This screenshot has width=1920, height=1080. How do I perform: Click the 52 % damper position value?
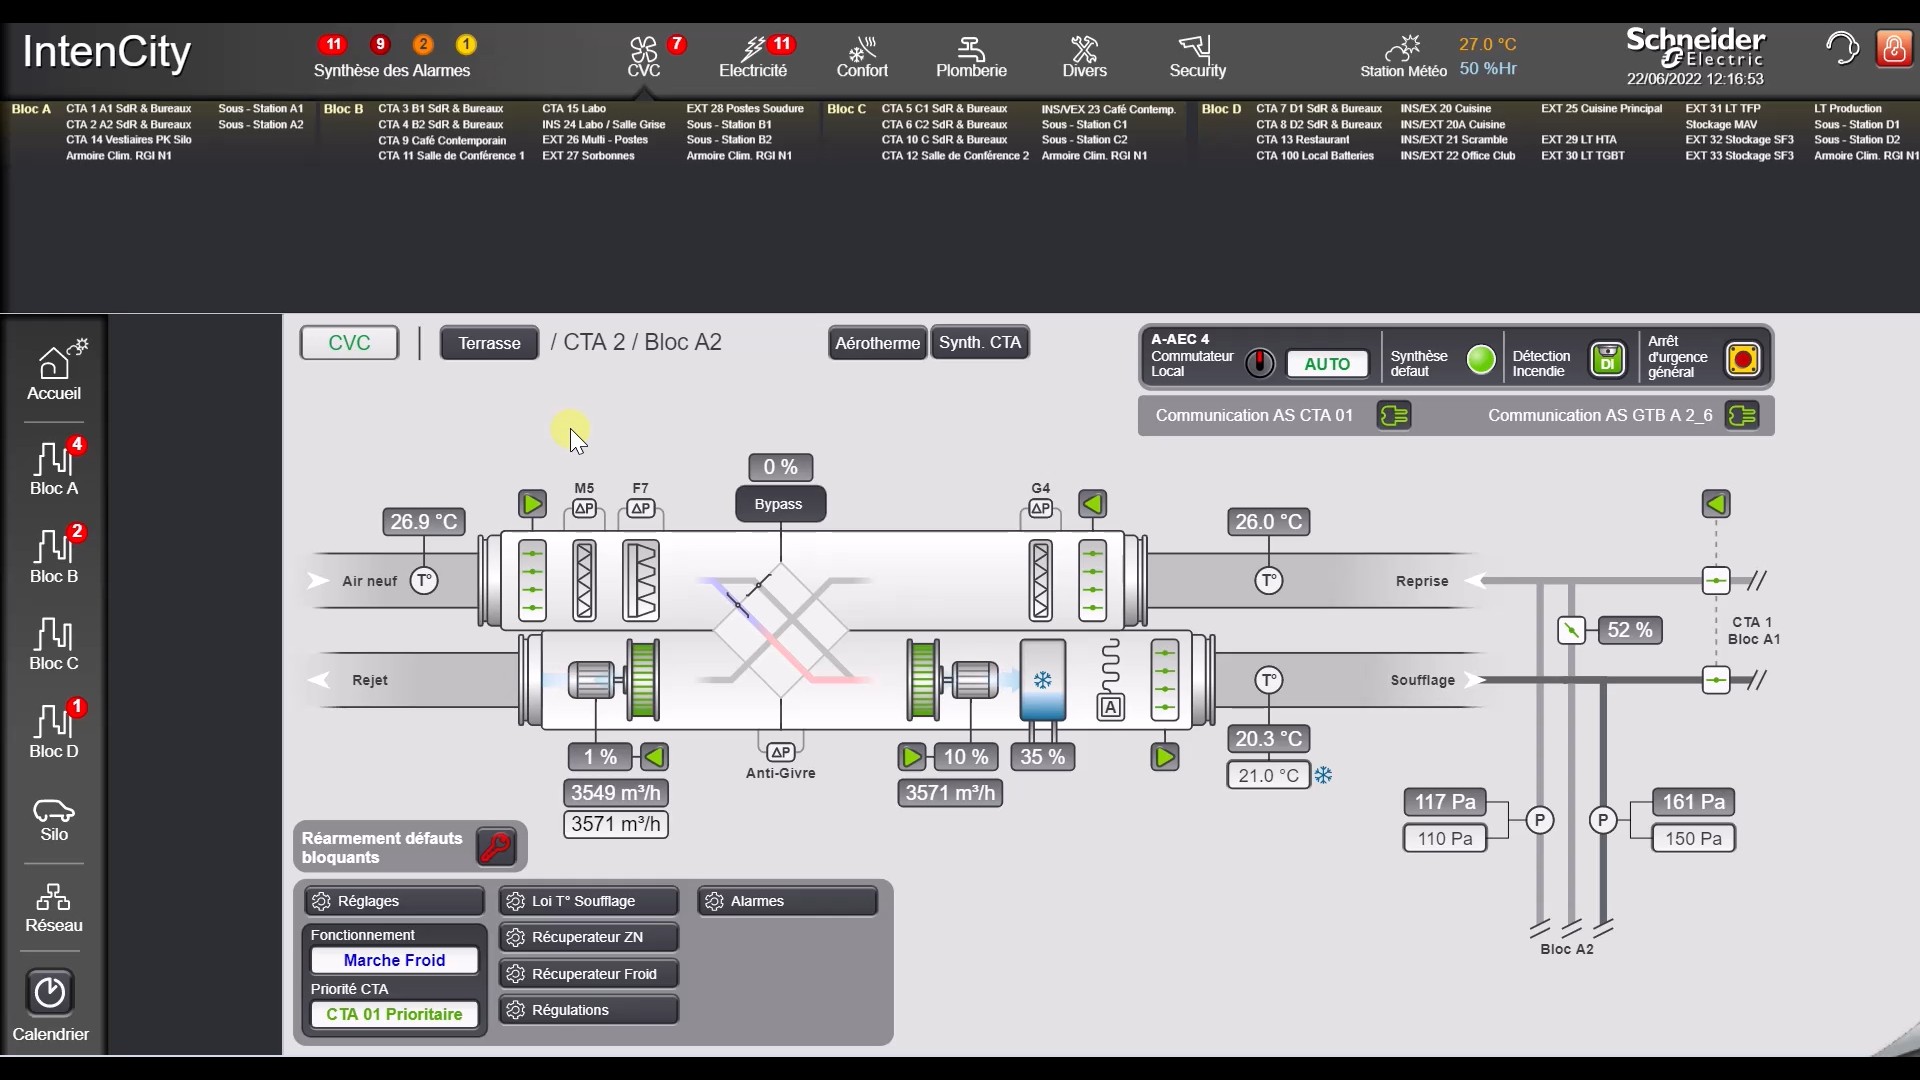(x=1629, y=631)
